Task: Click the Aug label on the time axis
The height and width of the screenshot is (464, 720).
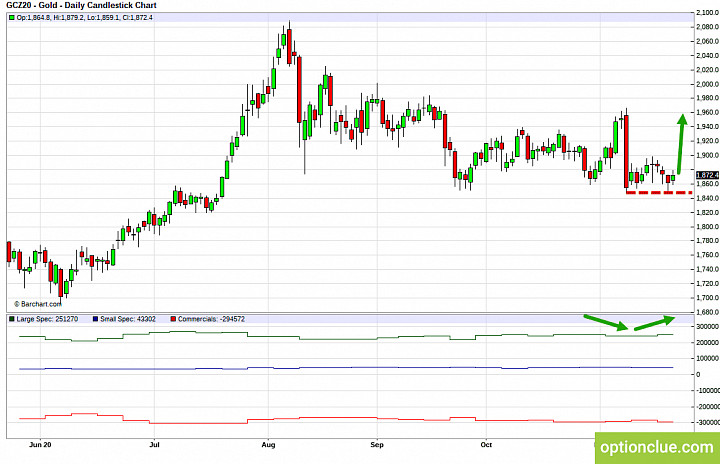Action: point(268,445)
